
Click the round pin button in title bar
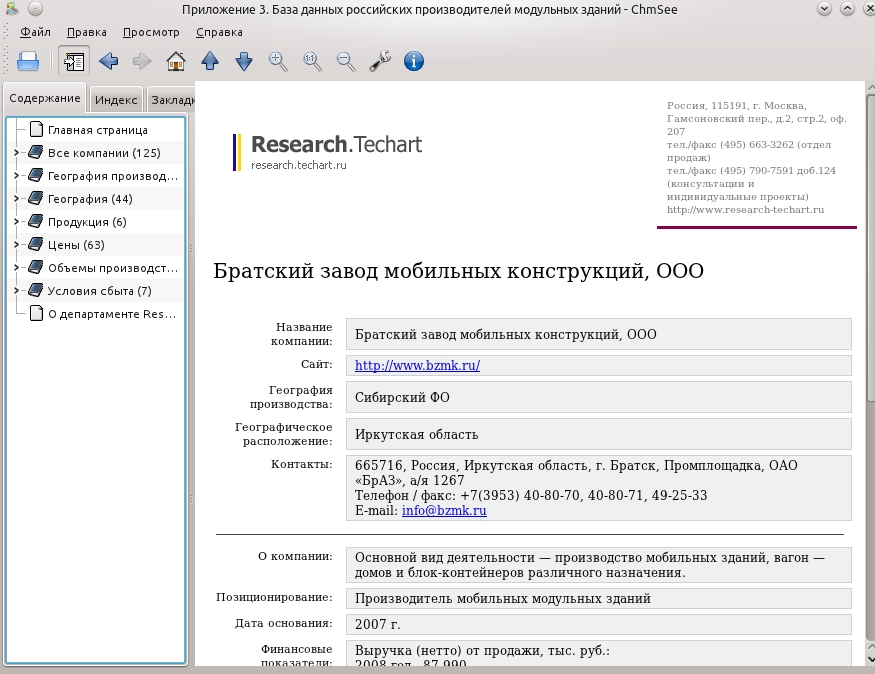point(35,9)
